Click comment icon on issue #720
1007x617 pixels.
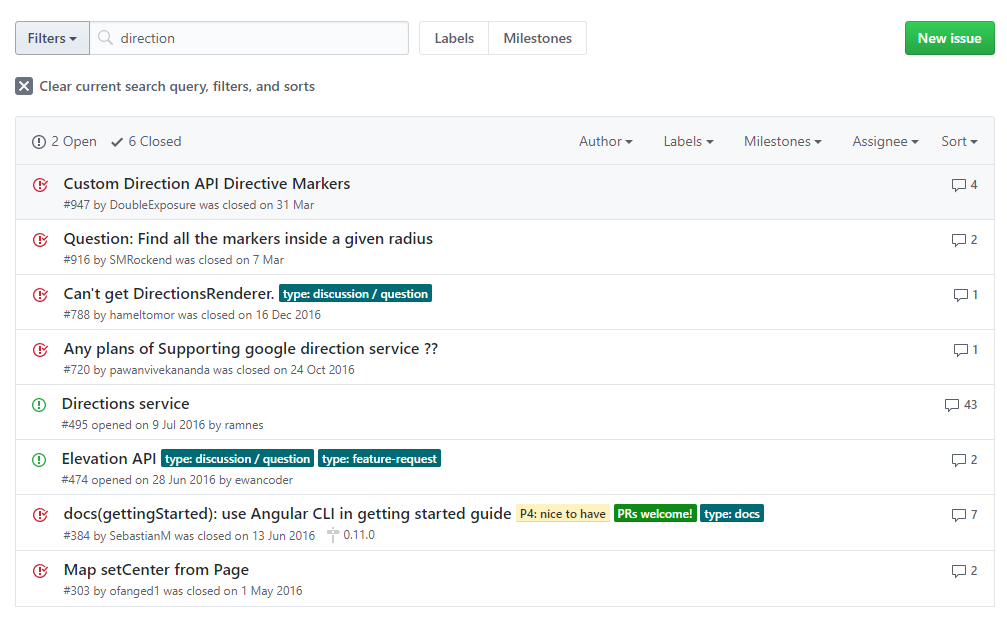[961, 351]
